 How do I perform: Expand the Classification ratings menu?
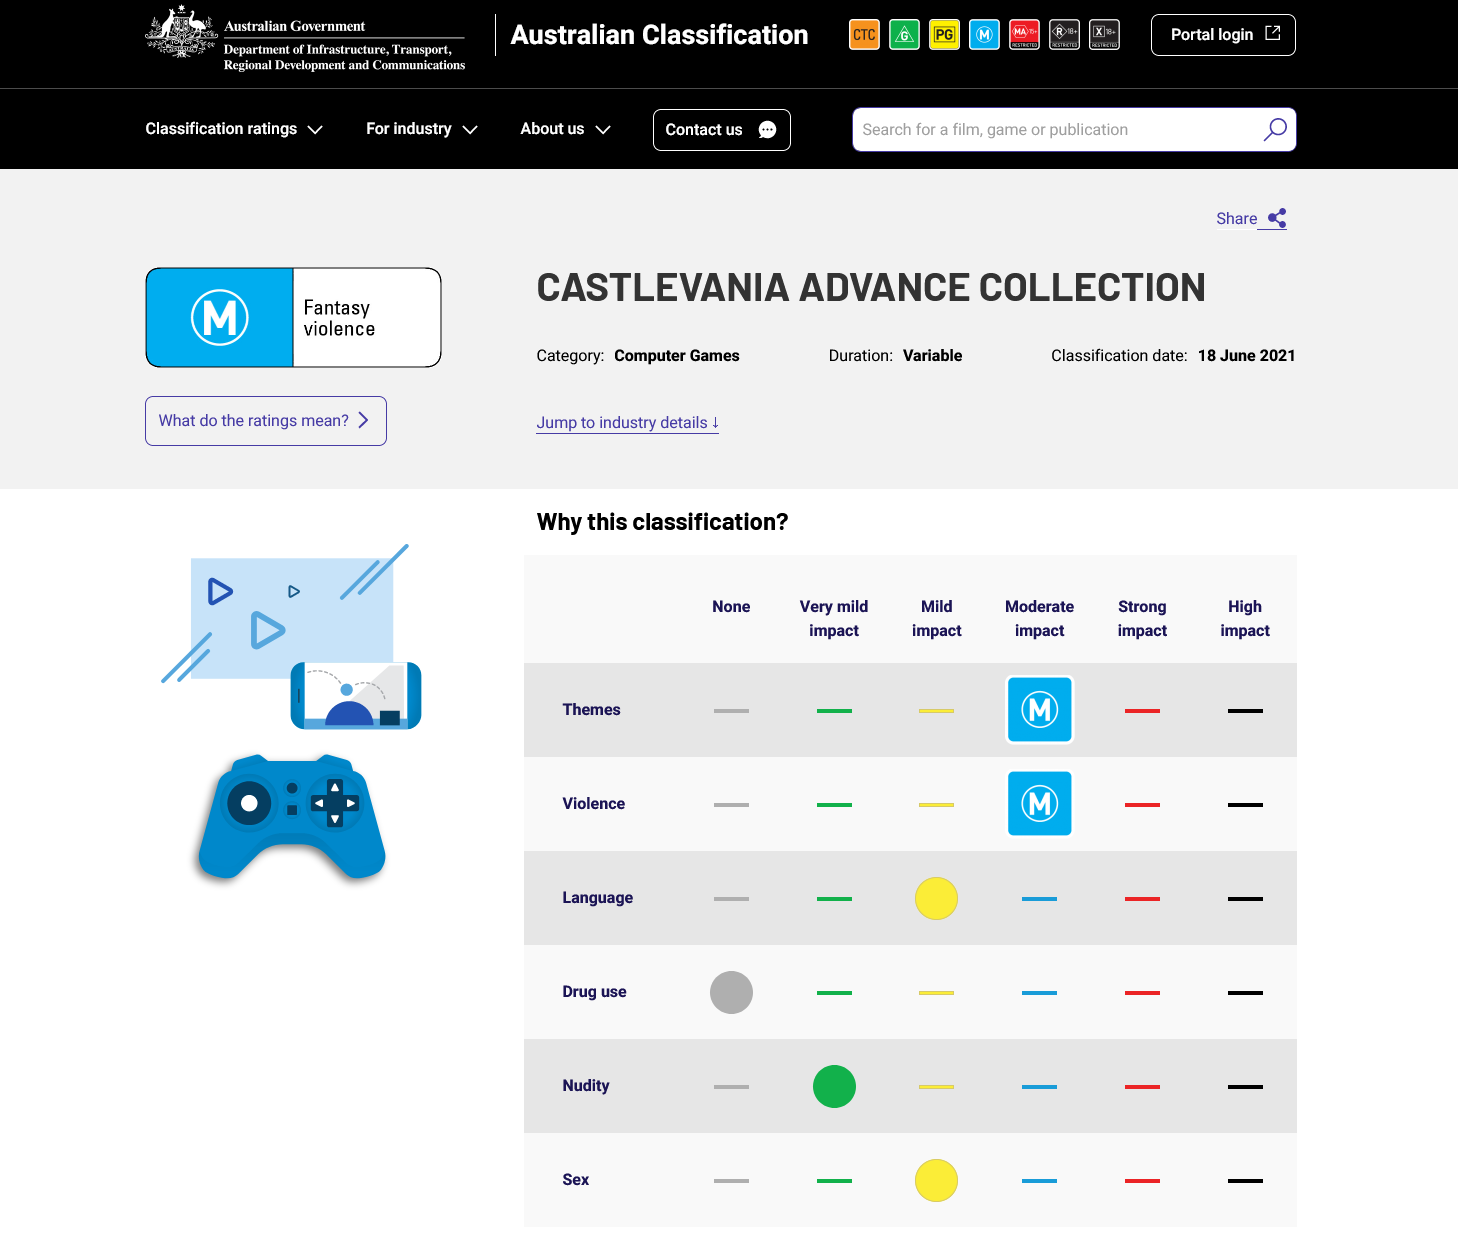tap(234, 129)
